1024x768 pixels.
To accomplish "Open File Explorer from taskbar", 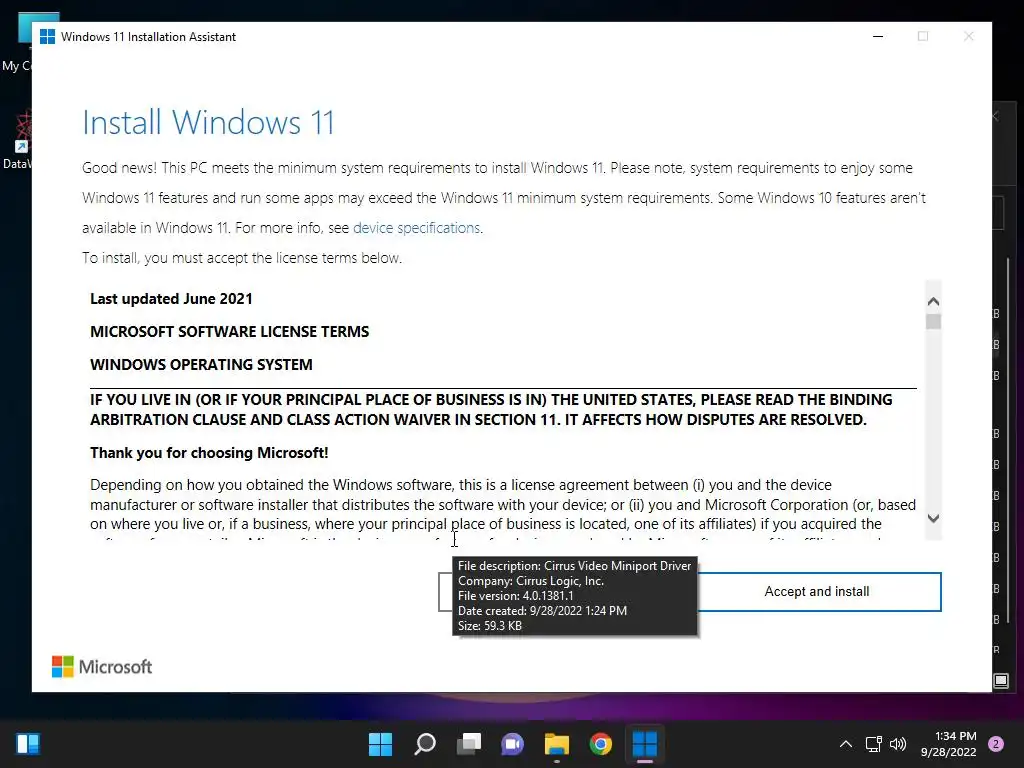I will click(x=556, y=744).
